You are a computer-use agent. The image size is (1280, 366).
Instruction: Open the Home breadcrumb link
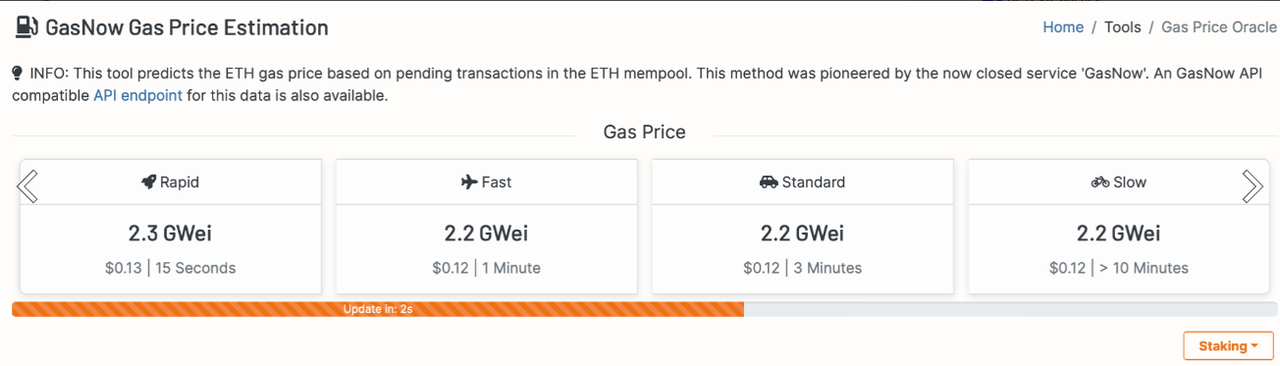[x=1063, y=27]
